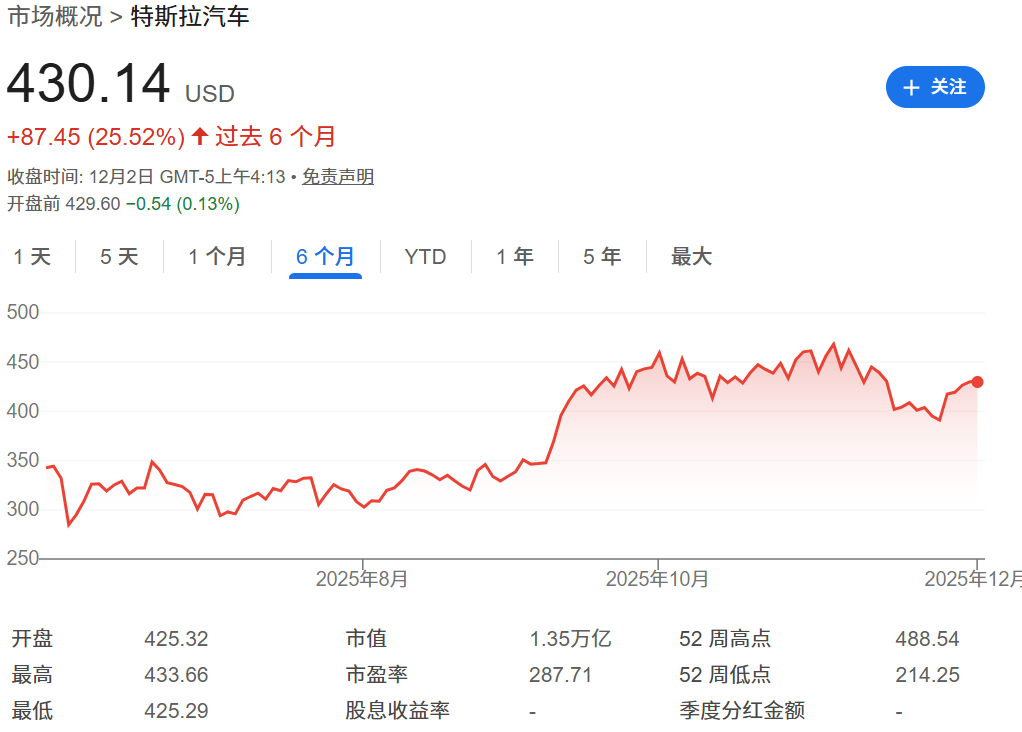
Task: Show the 最大 all-time chart
Action: [x=691, y=256]
